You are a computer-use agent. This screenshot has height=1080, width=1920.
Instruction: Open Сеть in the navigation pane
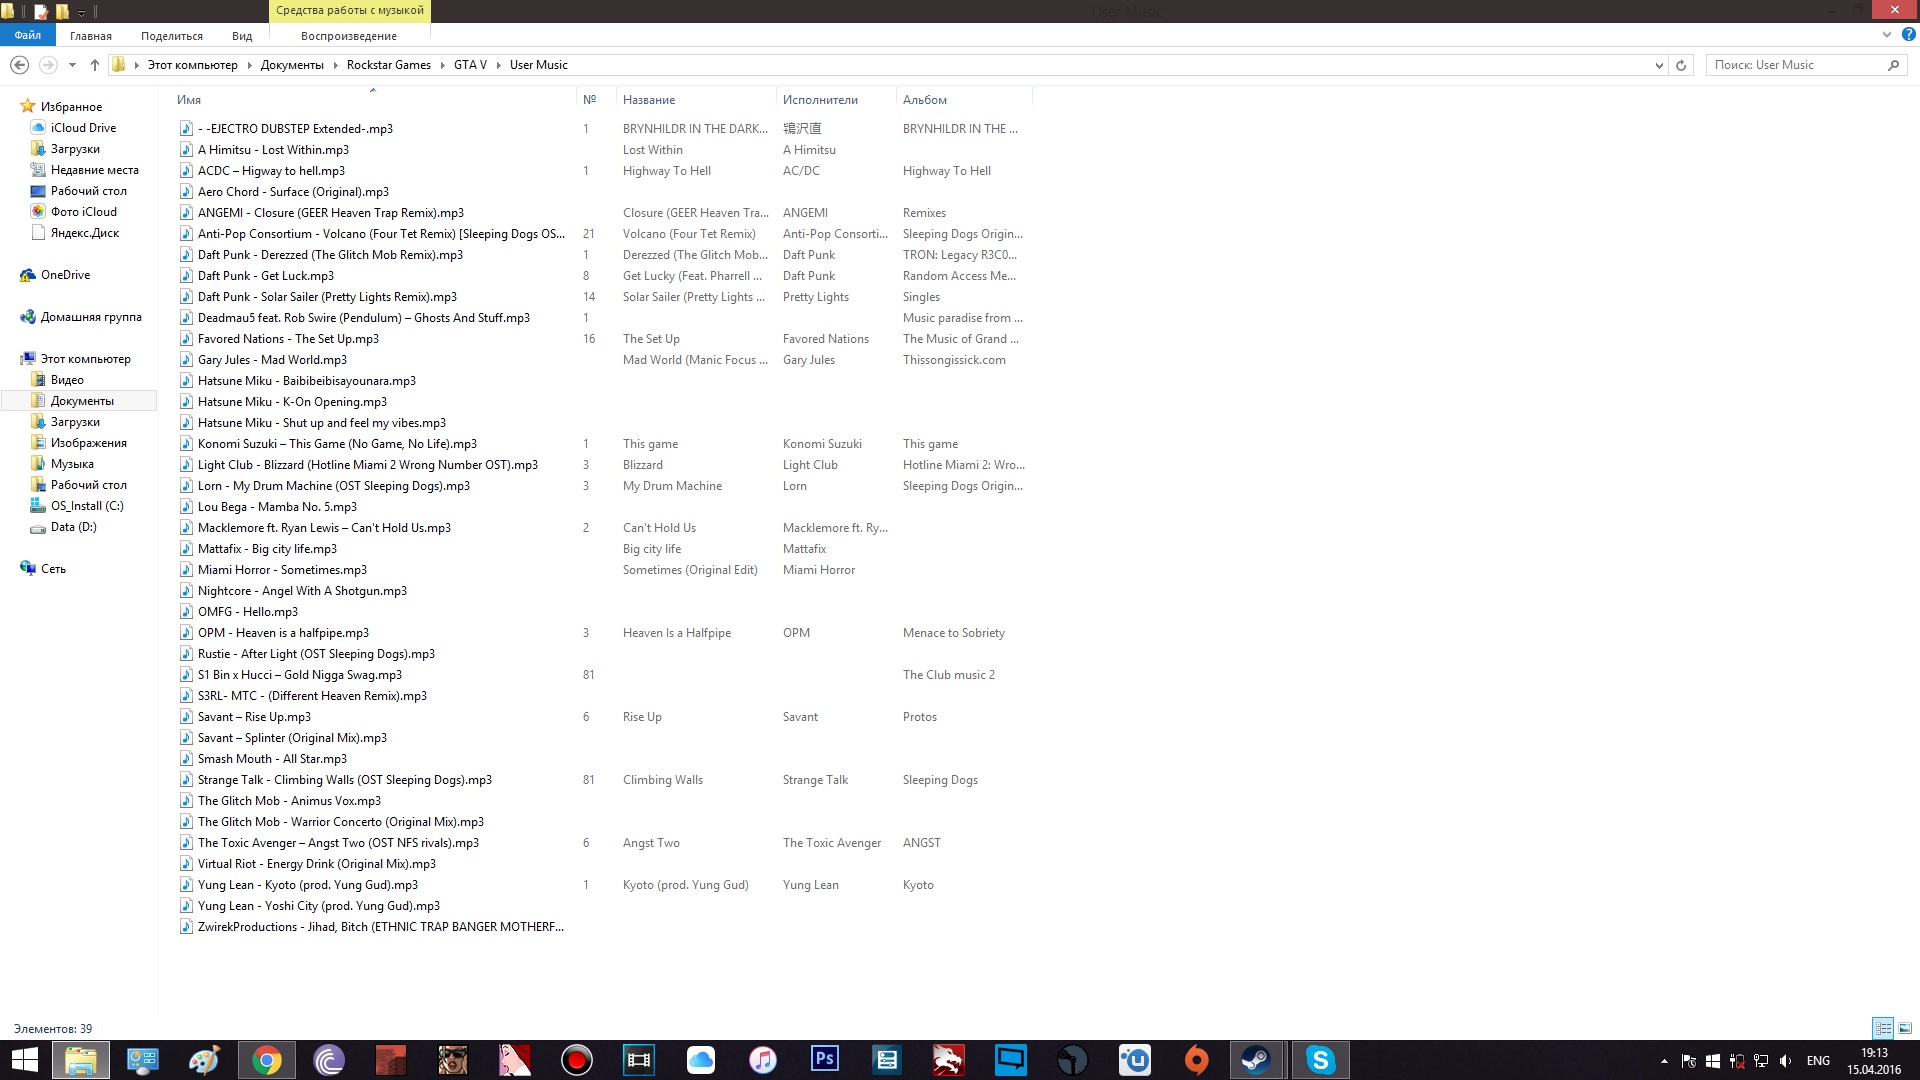tap(53, 569)
